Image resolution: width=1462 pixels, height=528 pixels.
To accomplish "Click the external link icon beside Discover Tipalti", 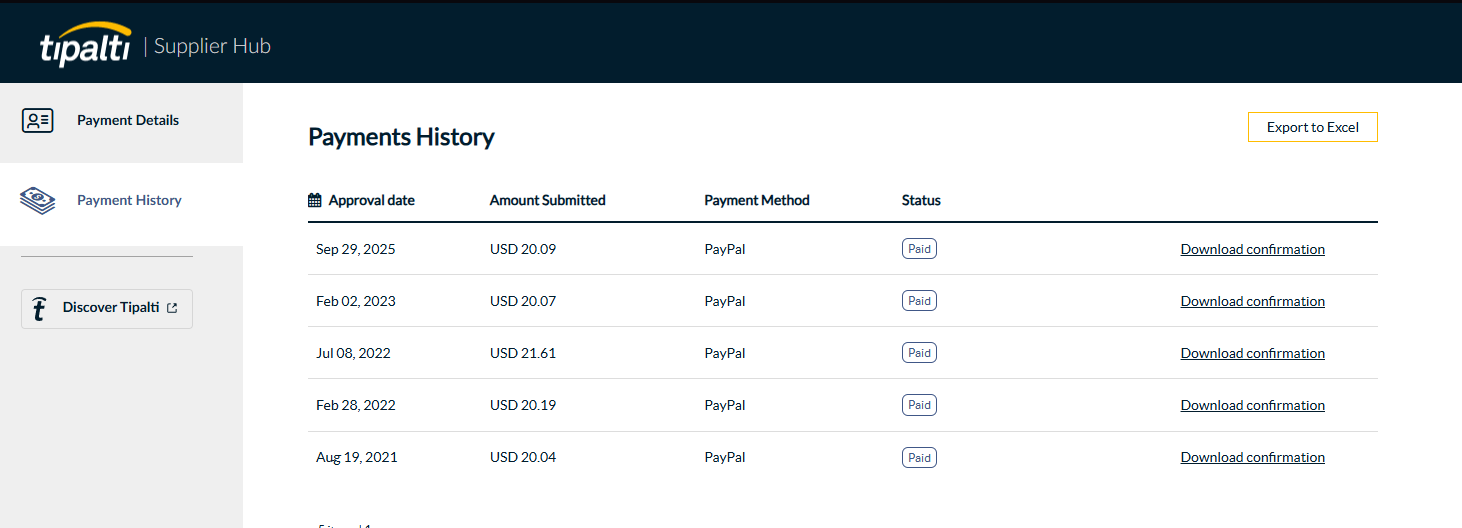I will [x=172, y=308].
